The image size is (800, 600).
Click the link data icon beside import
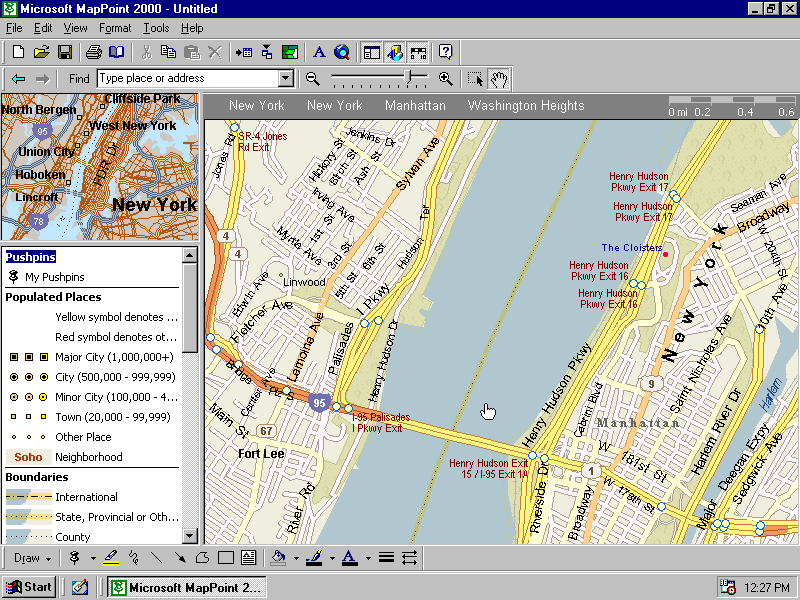tap(267, 52)
